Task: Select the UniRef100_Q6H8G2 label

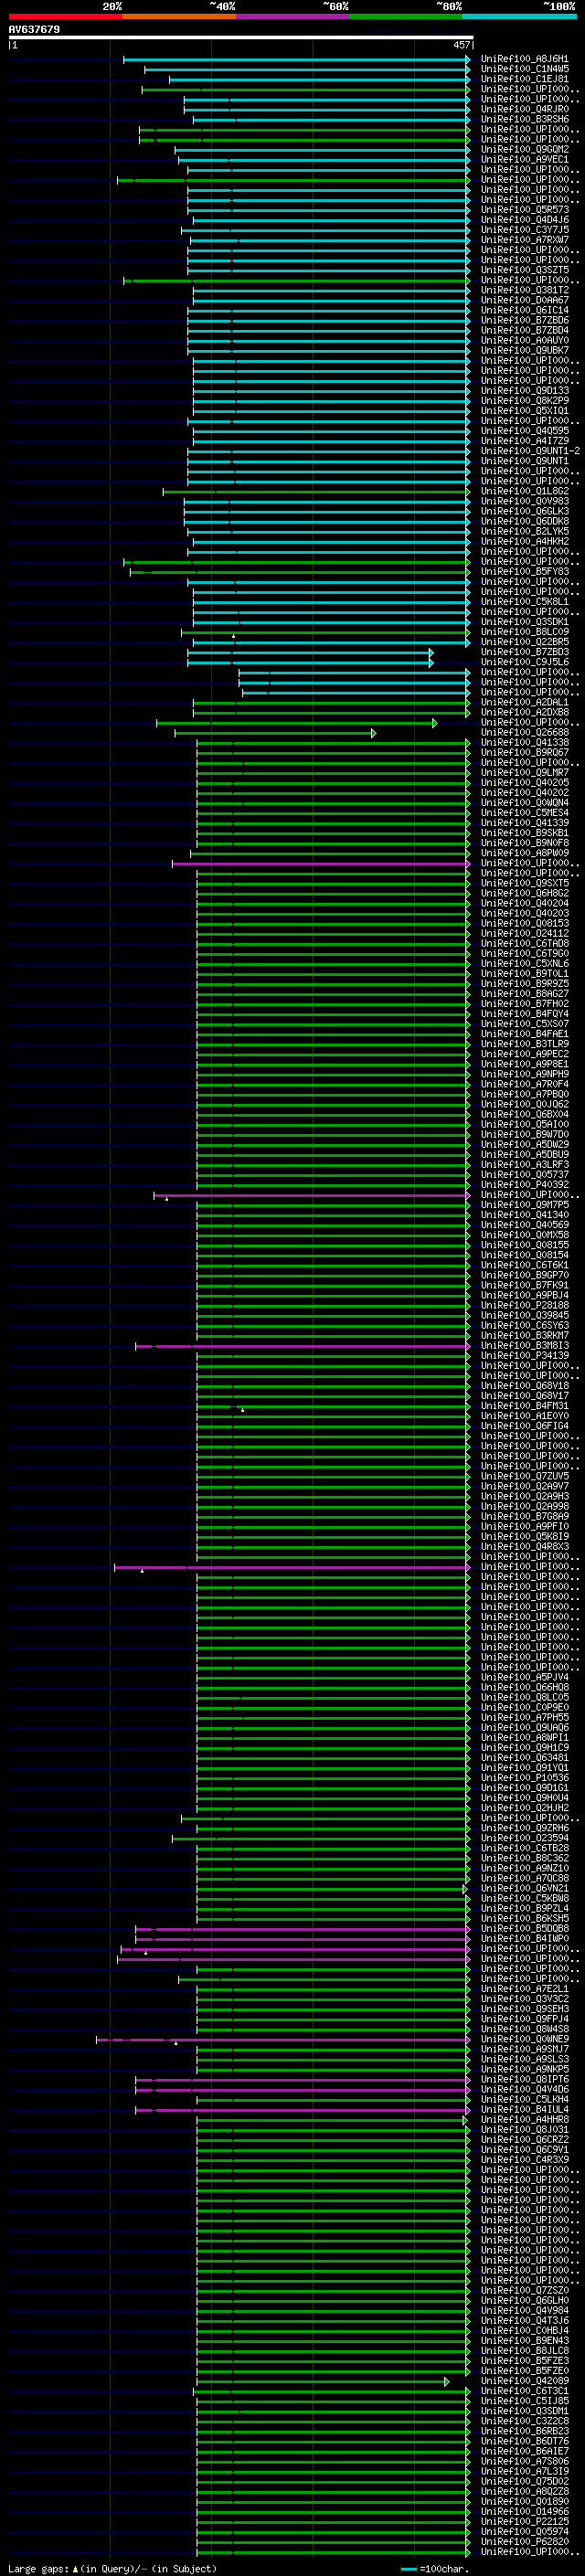Action: [x=524, y=893]
